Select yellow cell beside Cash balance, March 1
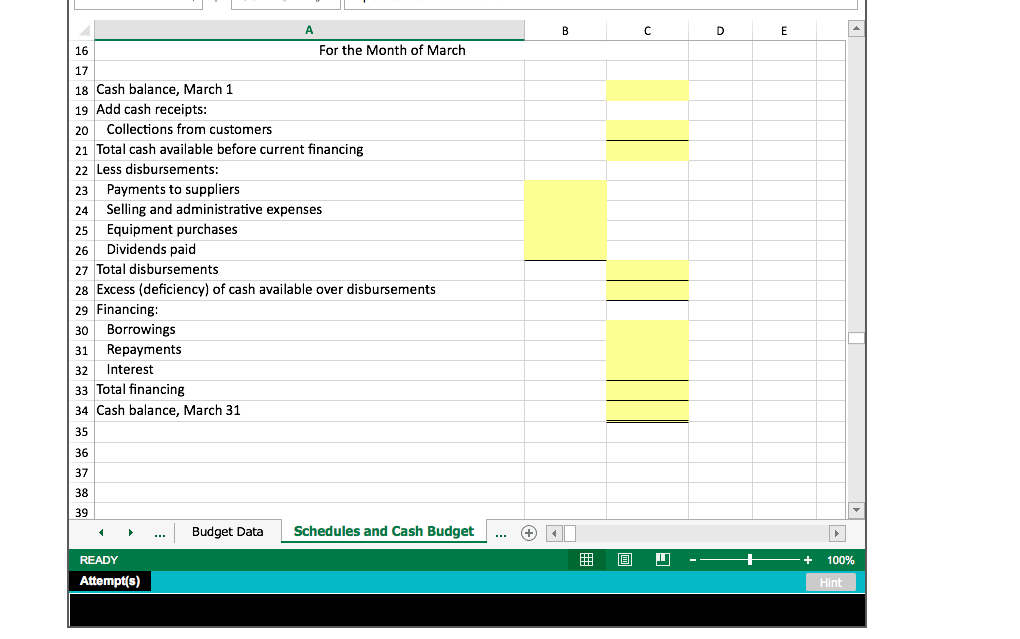Screen dimensions: 1020x639 click(646, 89)
